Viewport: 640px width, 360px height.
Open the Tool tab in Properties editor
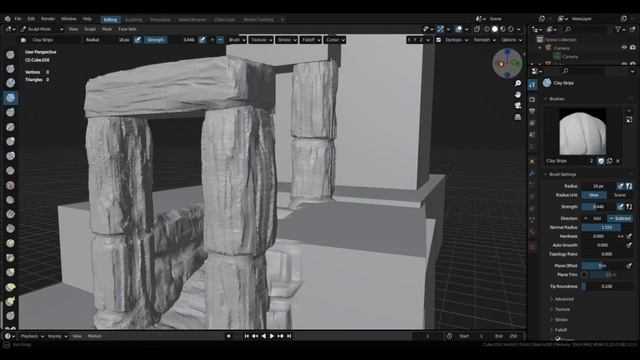coord(532,85)
